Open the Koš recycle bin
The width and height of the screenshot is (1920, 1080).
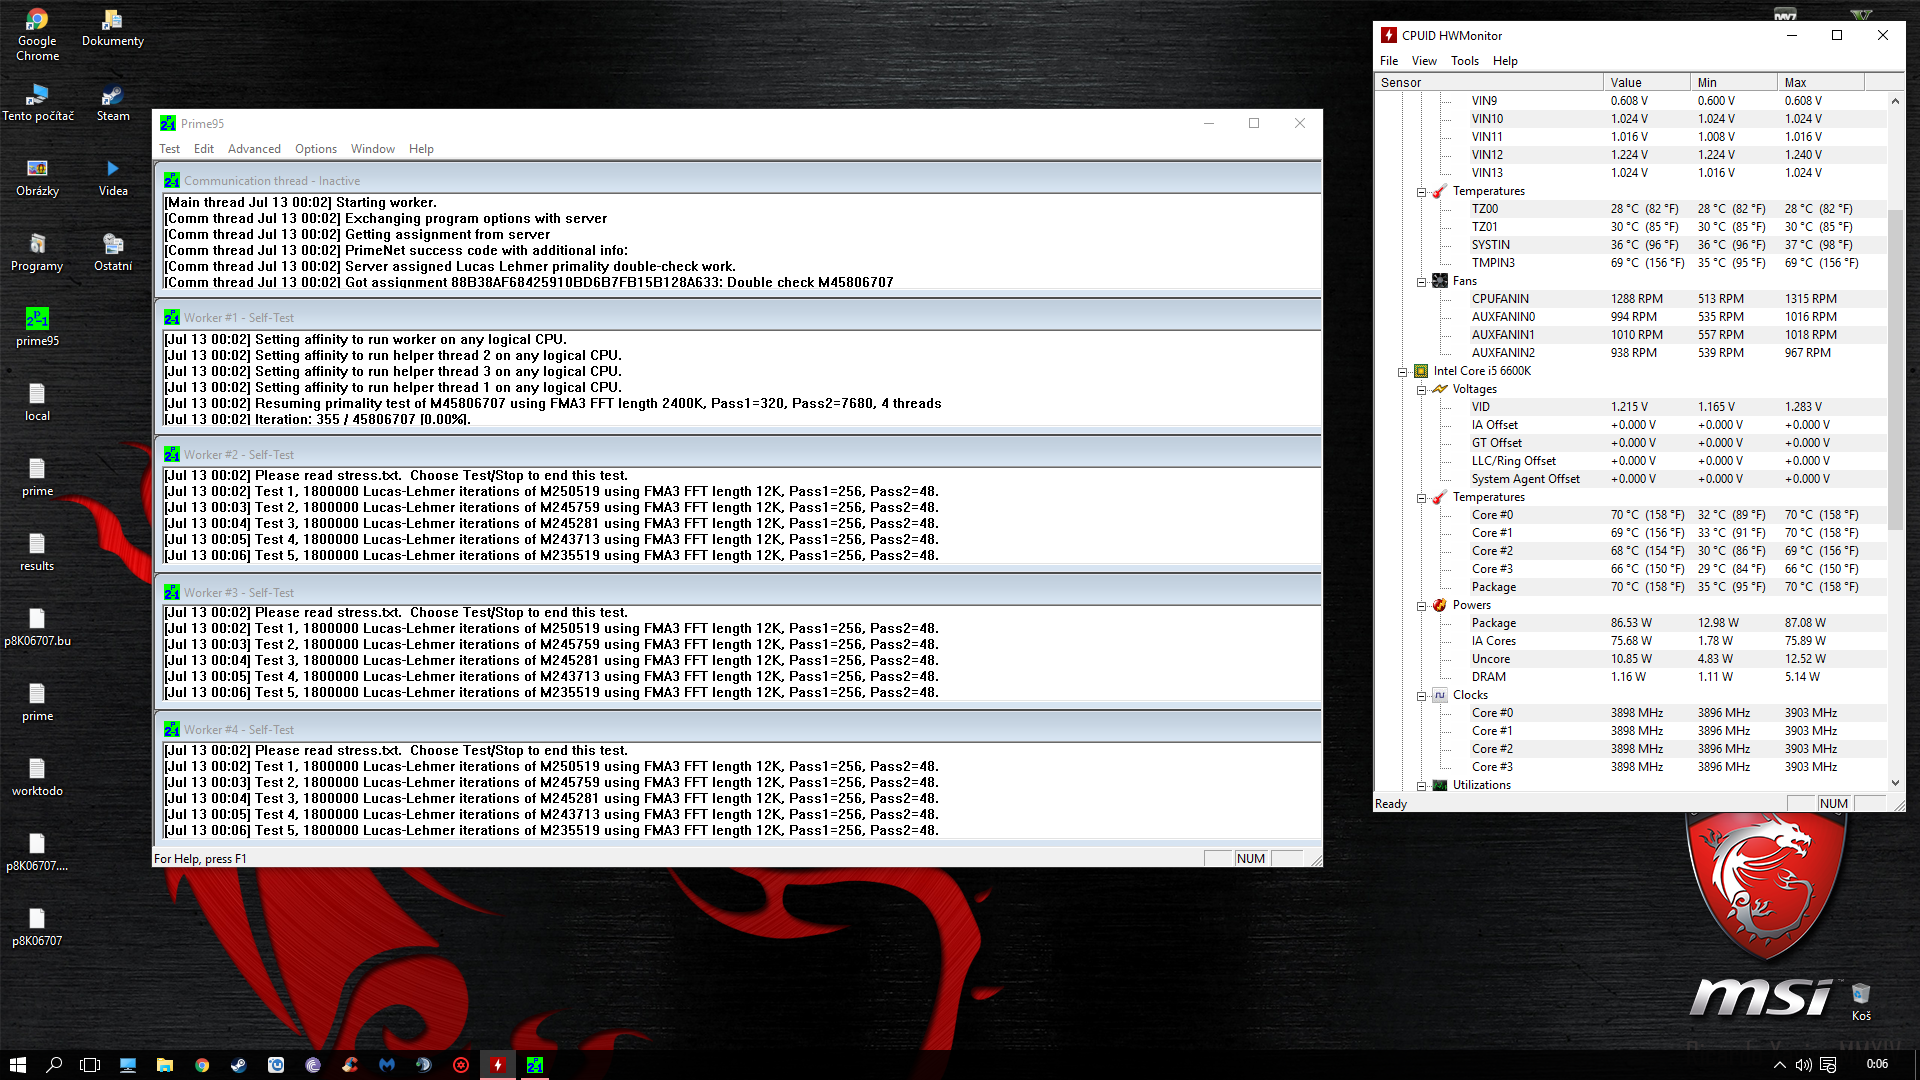(x=1860, y=1002)
